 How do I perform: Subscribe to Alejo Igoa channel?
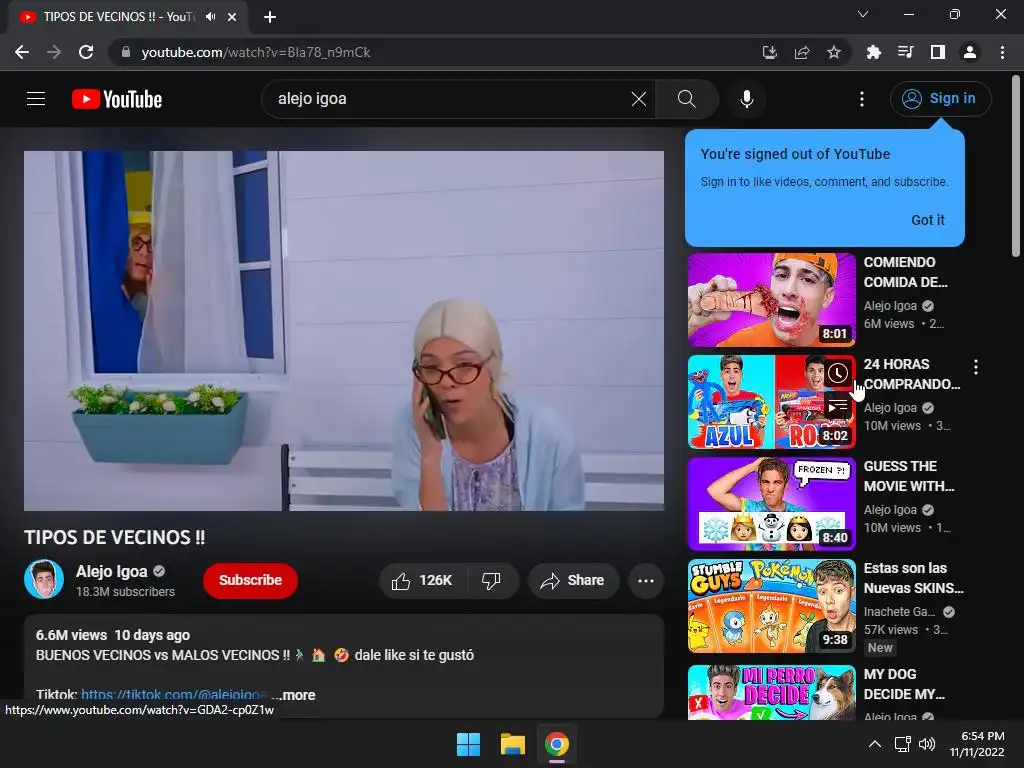pos(250,581)
